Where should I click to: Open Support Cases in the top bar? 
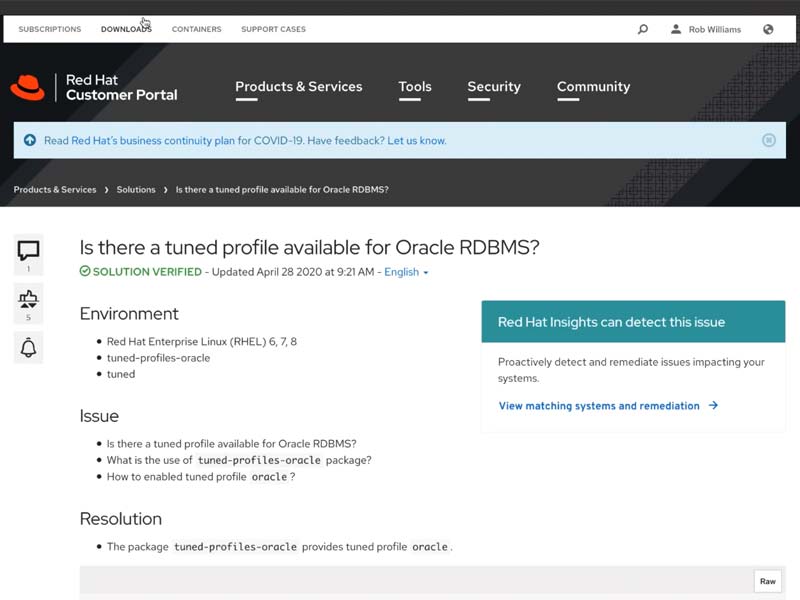click(273, 29)
